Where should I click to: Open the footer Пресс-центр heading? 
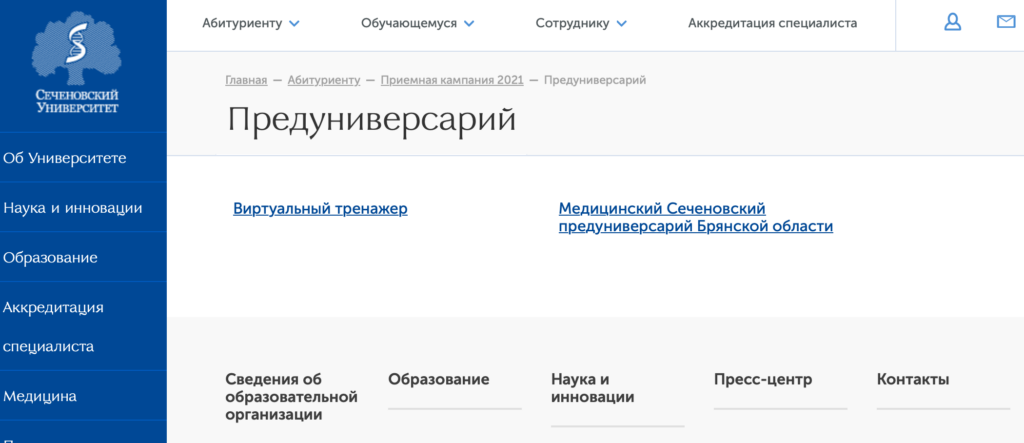pyautogui.click(x=763, y=380)
